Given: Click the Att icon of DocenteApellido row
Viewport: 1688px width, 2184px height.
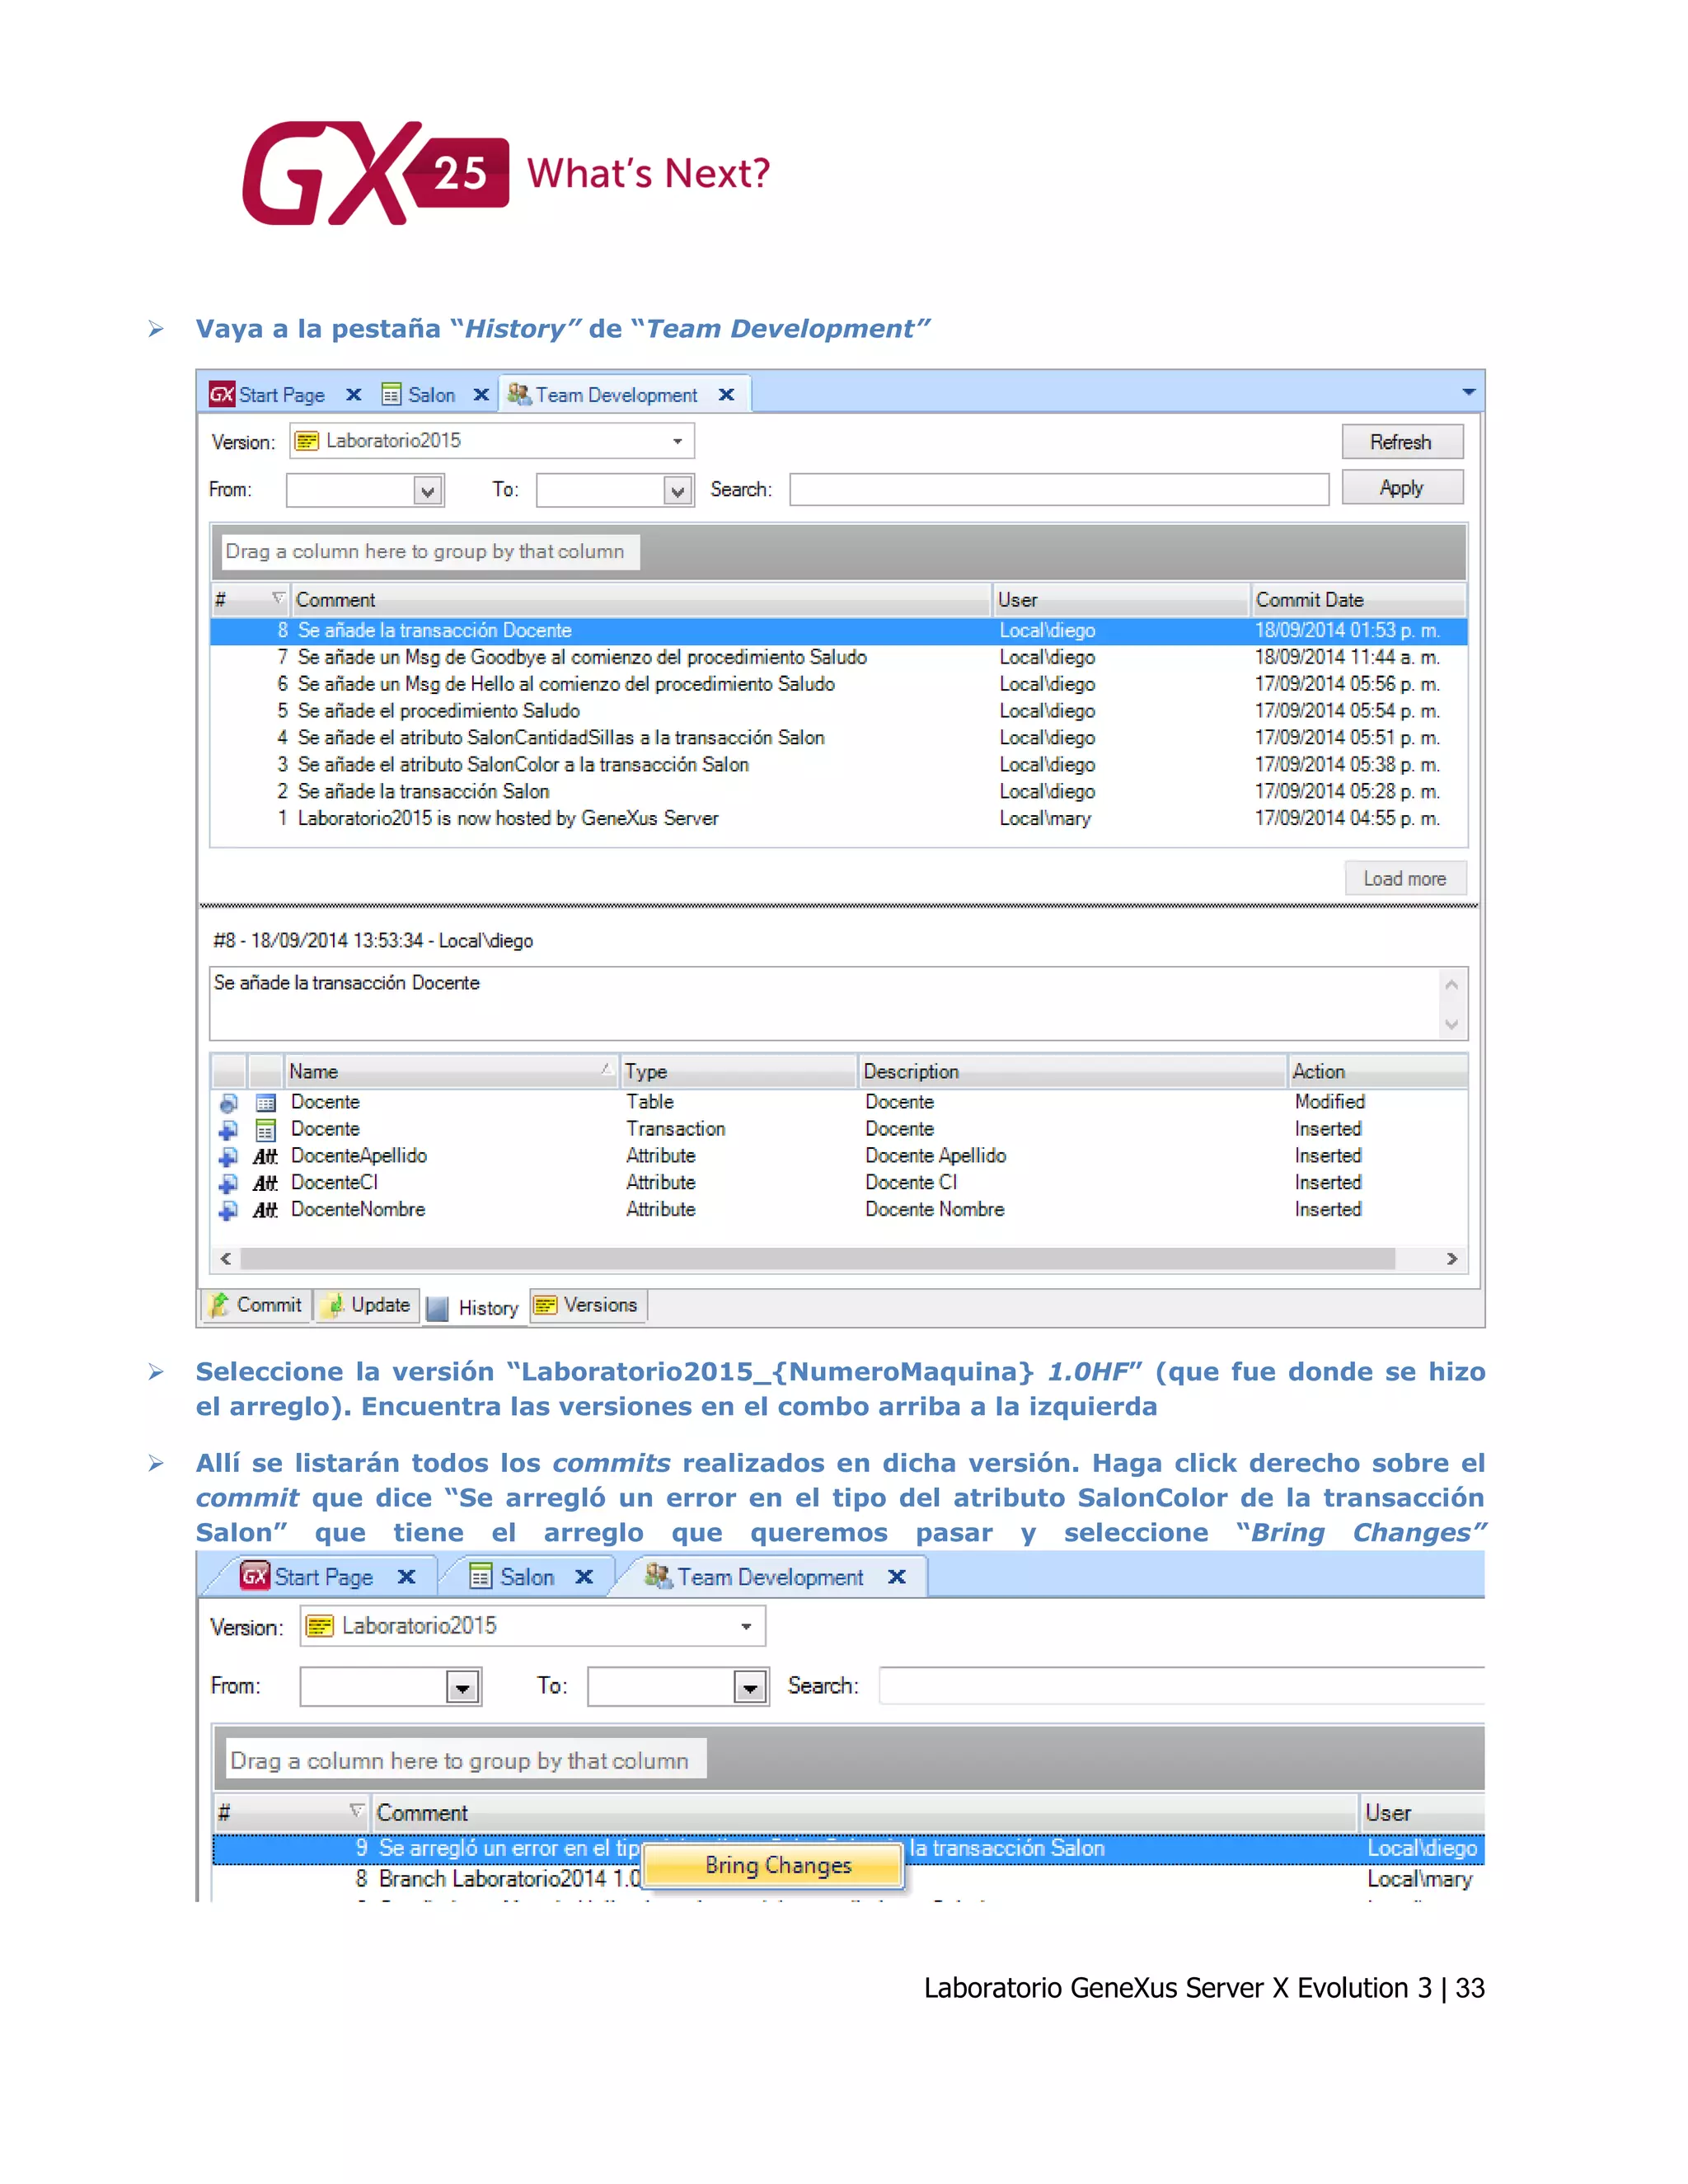Looking at the screenshot, I should click(x=265, y=1157).
